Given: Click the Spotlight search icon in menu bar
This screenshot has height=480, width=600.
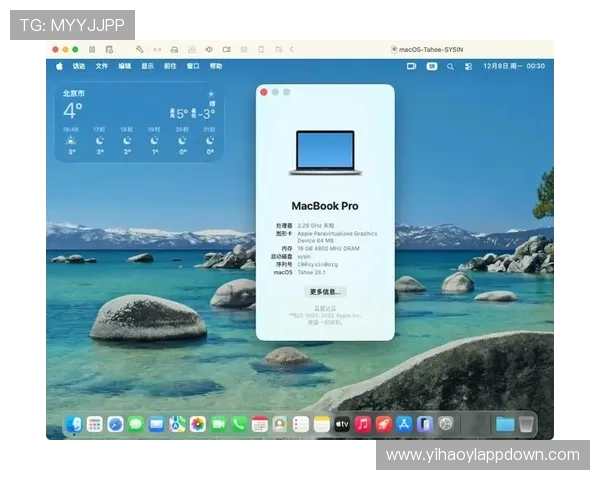Looking at the screenshot, I should [451, 66].
